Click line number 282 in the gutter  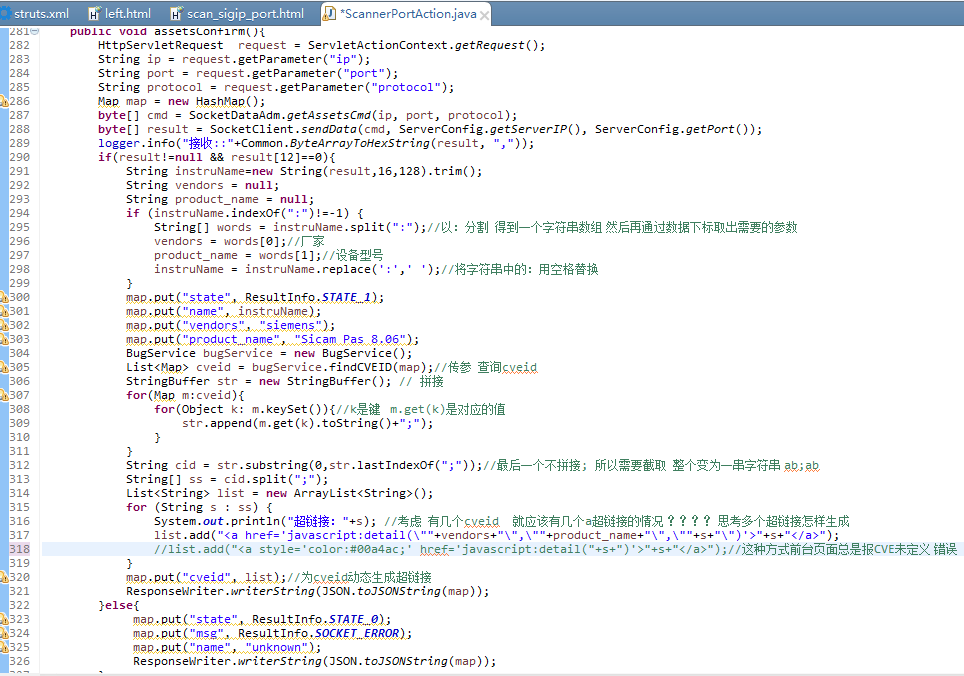20,45
